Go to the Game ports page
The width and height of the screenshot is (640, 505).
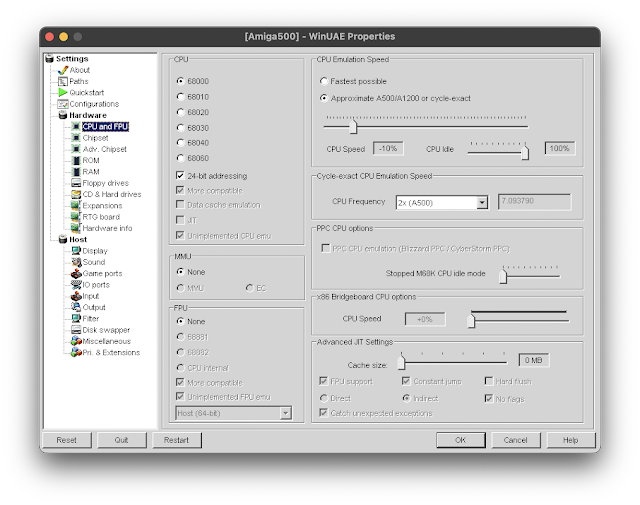(x=102, y=274)
